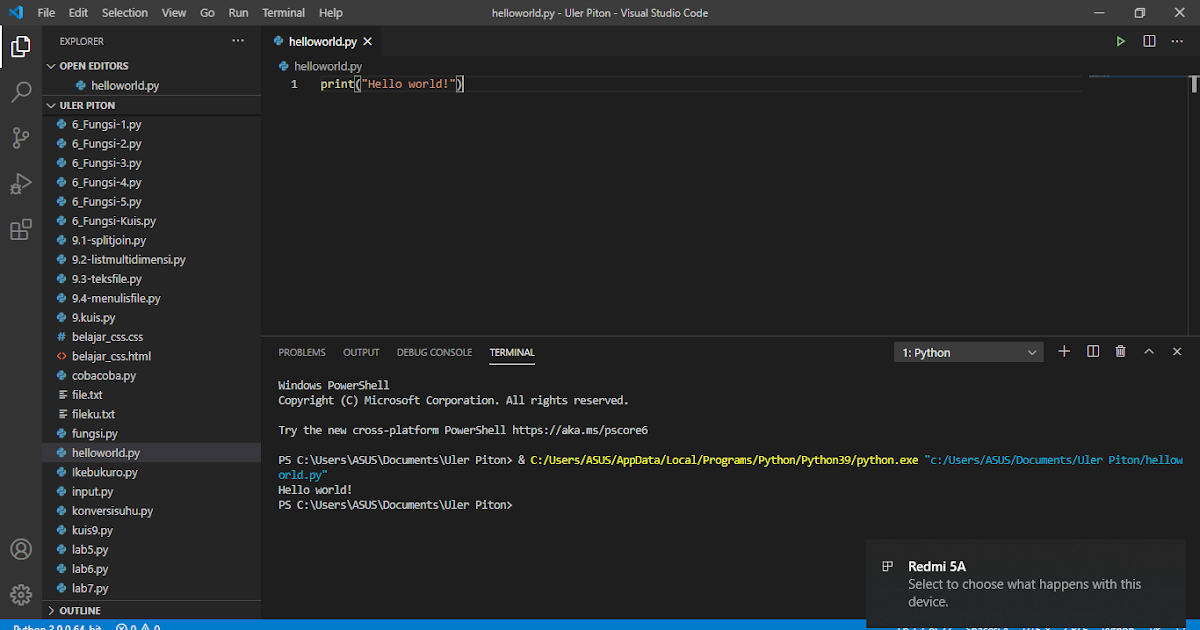Dismiss the Redmi 5A device notification
This screenshot has width=1200, height=630.
tap(1024, 584)
